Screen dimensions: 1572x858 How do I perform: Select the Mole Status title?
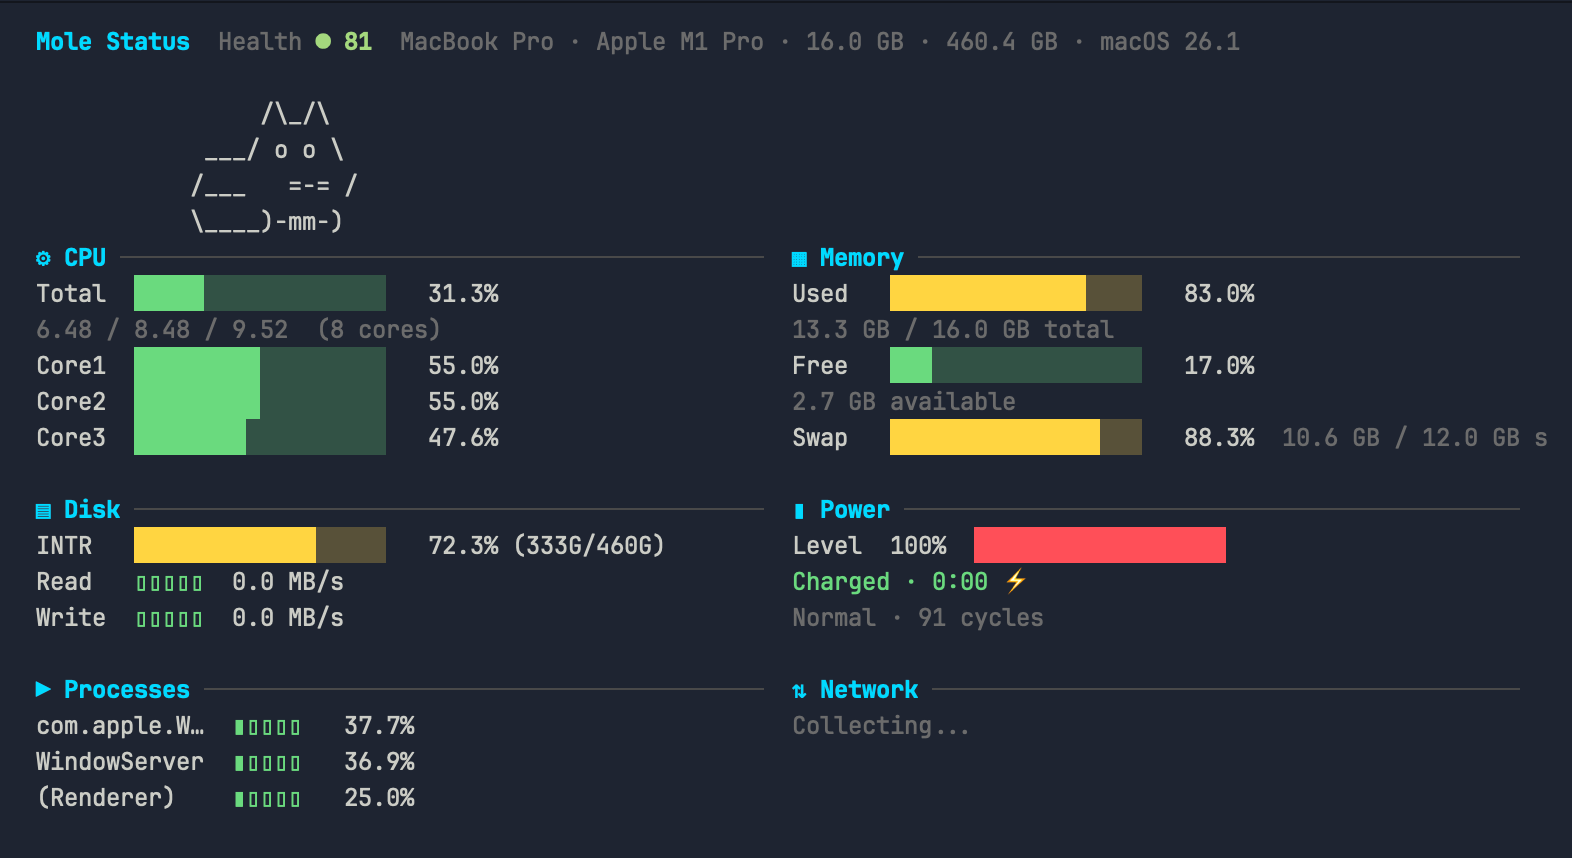point(112,41)
